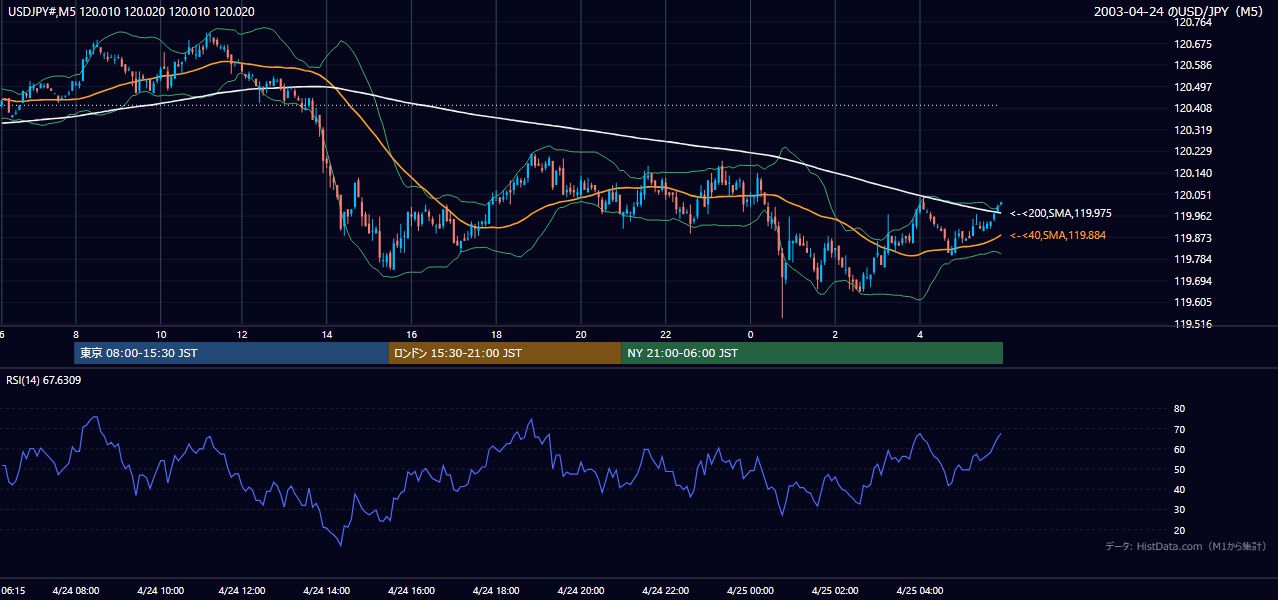Select the Tokyo 08:00-15:30 JST session bar
Viewport: 1278px width, 600px height.
tap(231, 353)
